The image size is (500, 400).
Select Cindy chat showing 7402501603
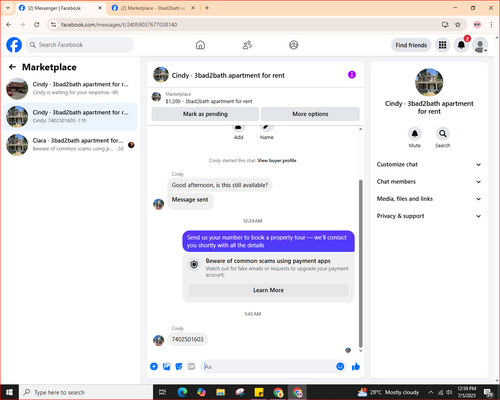(x=70, y=117)
